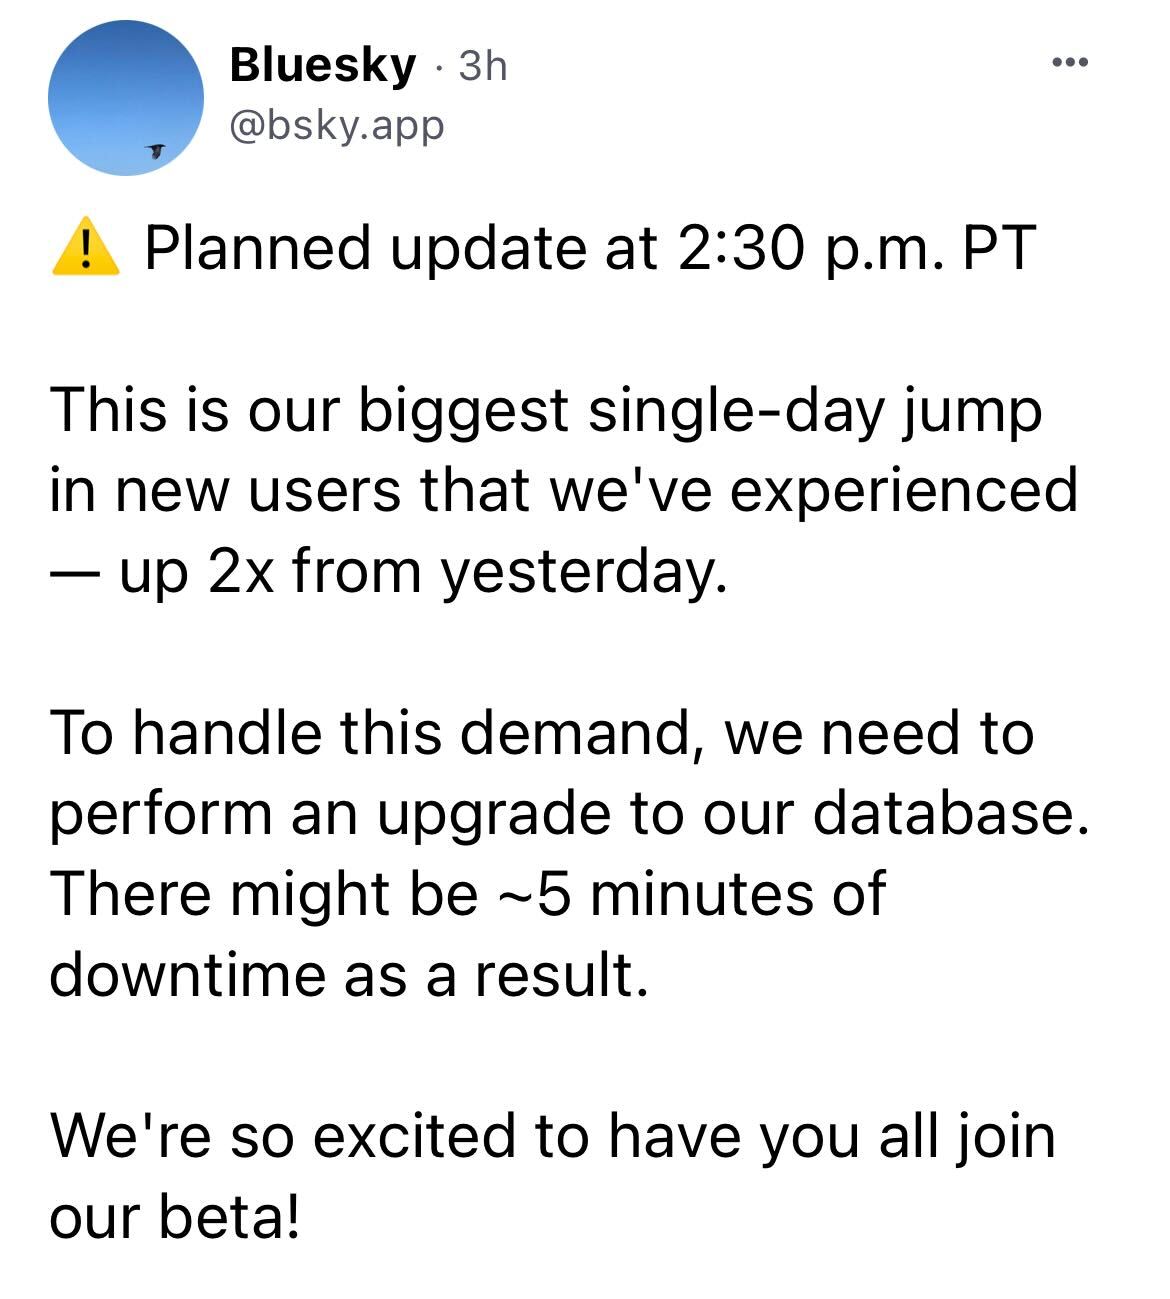The height and width of the screenshot is (1299, 1170).
Task: Visit the @bsky.app handle
Action: (x=336, y=126)
